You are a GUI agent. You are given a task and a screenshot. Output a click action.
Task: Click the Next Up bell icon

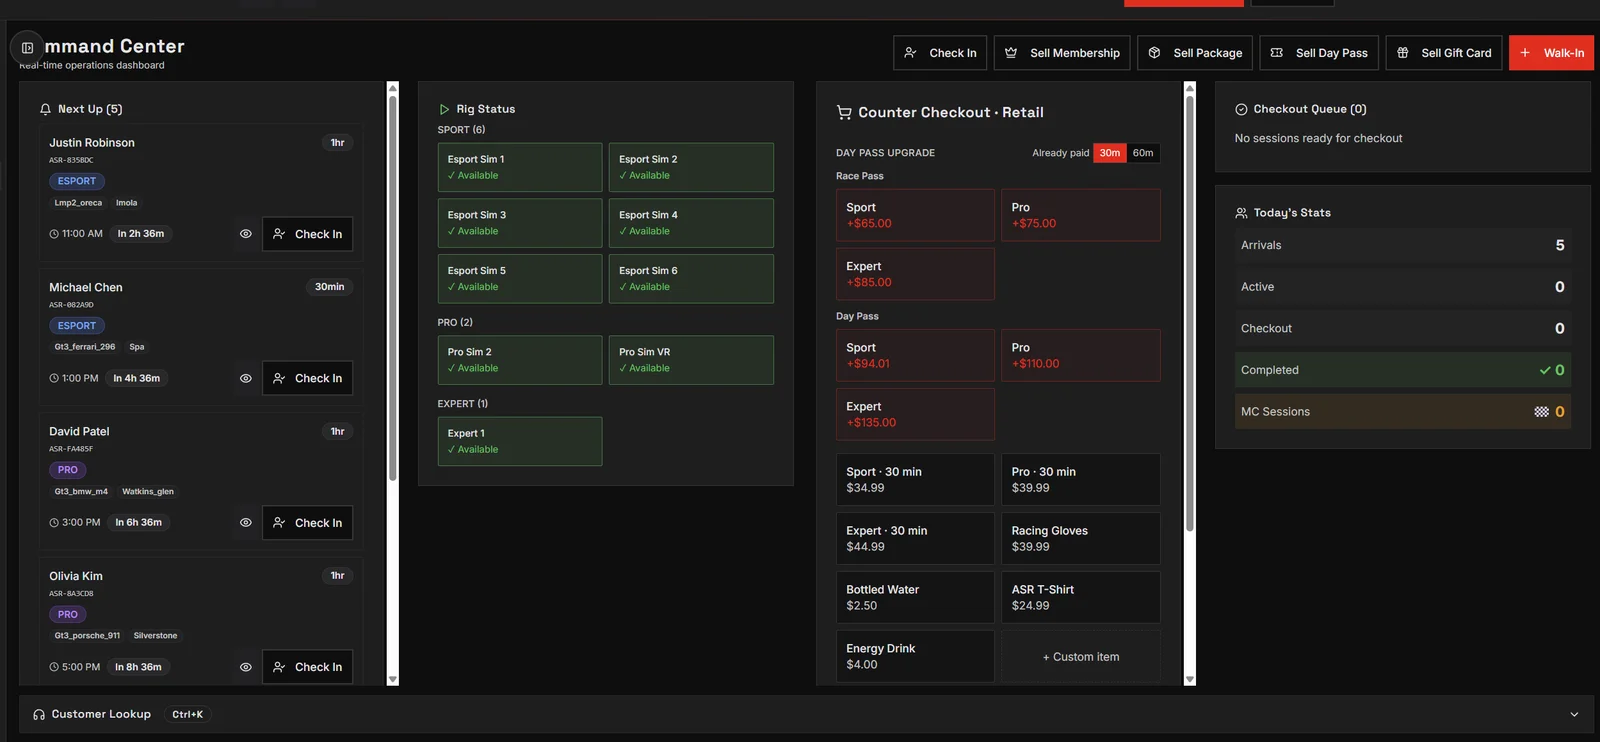(45, 109)
